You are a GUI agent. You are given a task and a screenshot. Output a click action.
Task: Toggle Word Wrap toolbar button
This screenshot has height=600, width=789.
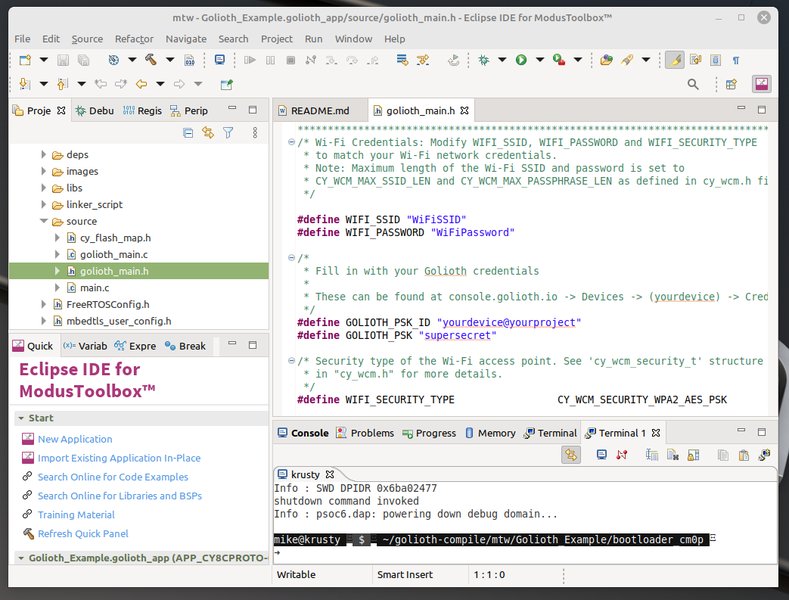tap(695, 60)
